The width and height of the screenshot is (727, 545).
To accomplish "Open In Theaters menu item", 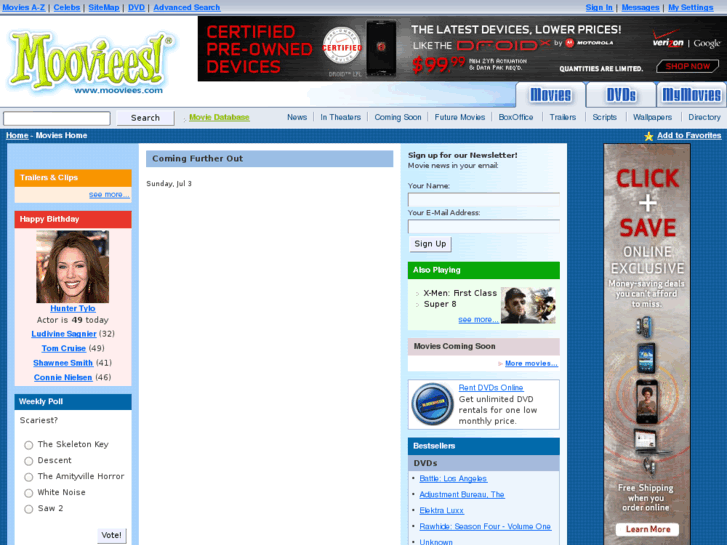I will pyautogui.click(x=340, y=117).
